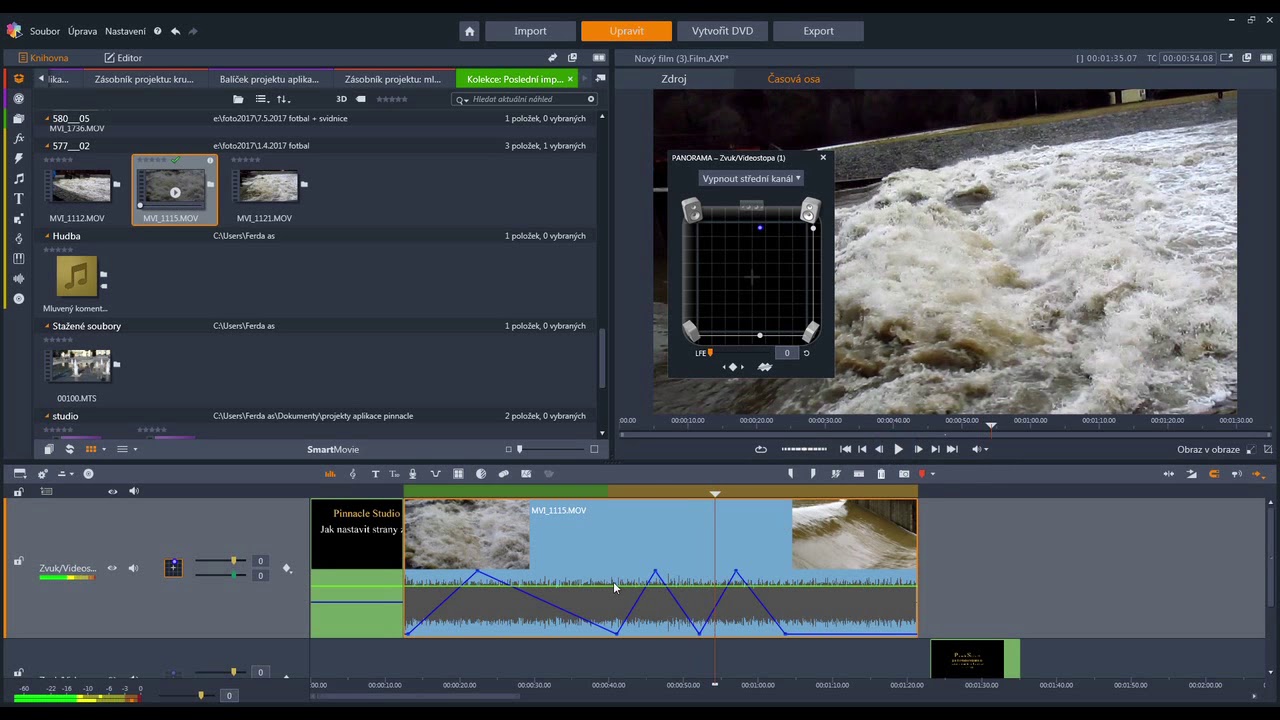Open the fx effects category in sidebar
Viewport: 1280px width, 720px height.
[18, 139]
